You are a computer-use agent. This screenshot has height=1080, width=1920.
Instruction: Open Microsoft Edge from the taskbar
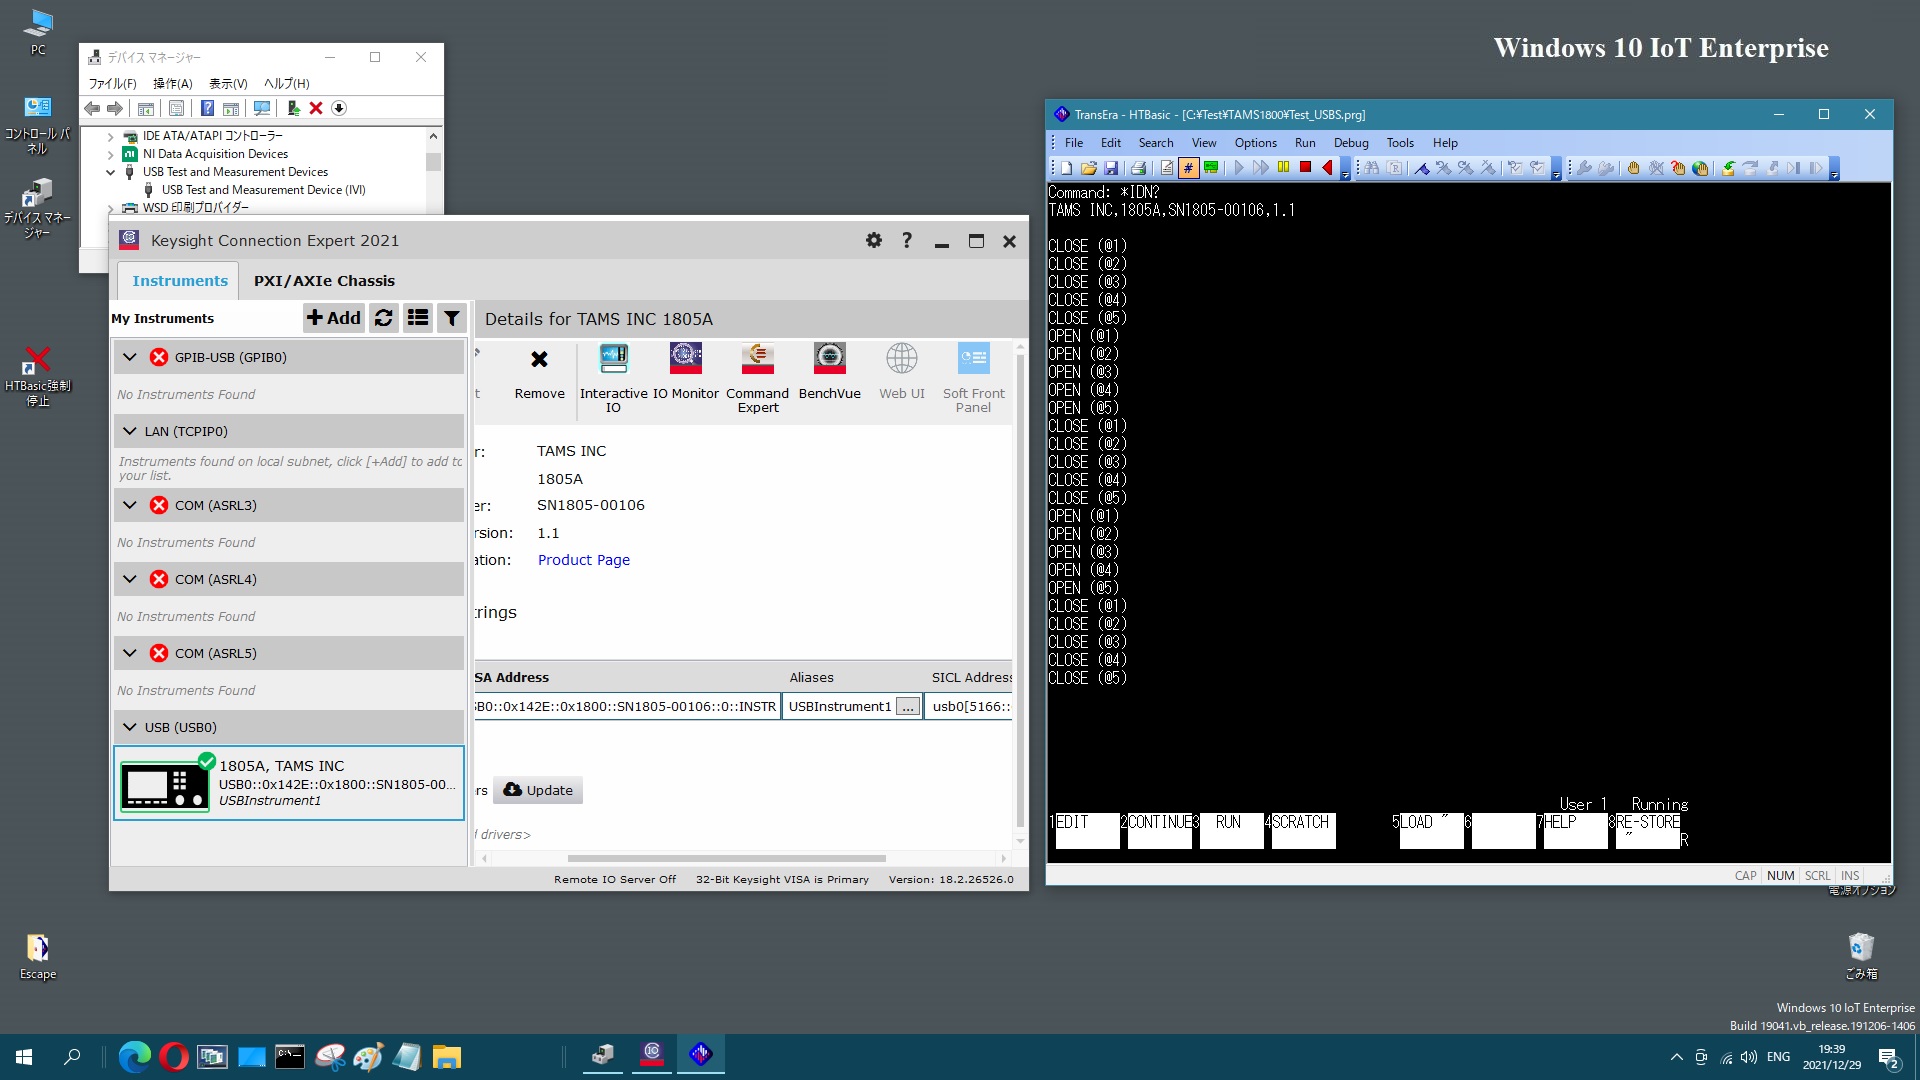point(134,1056)
